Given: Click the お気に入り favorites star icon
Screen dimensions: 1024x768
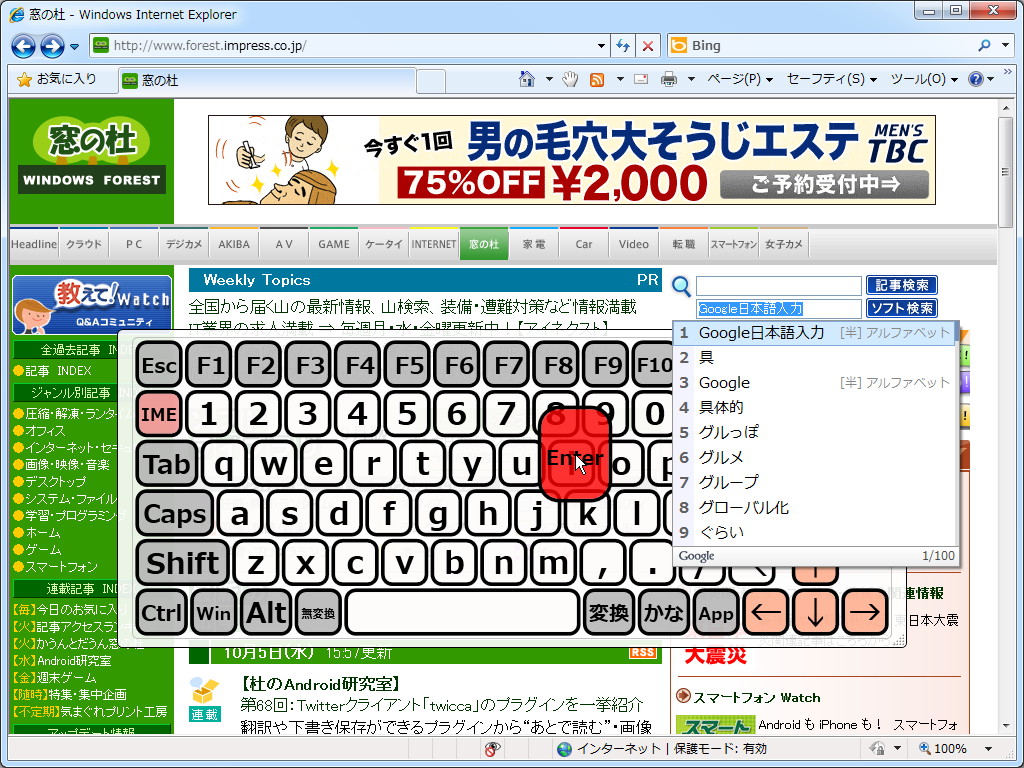Looking at the screenshot, I should (x=22, y=79).
